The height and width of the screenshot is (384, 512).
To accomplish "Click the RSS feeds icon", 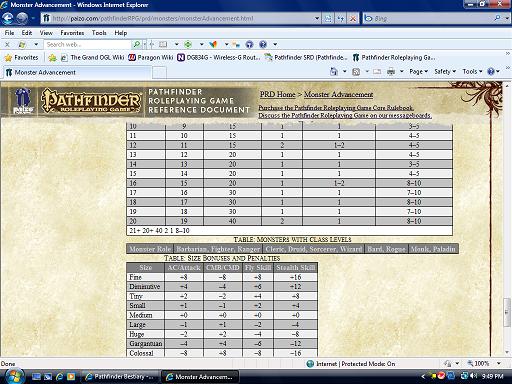I will (x=356, y=71).
